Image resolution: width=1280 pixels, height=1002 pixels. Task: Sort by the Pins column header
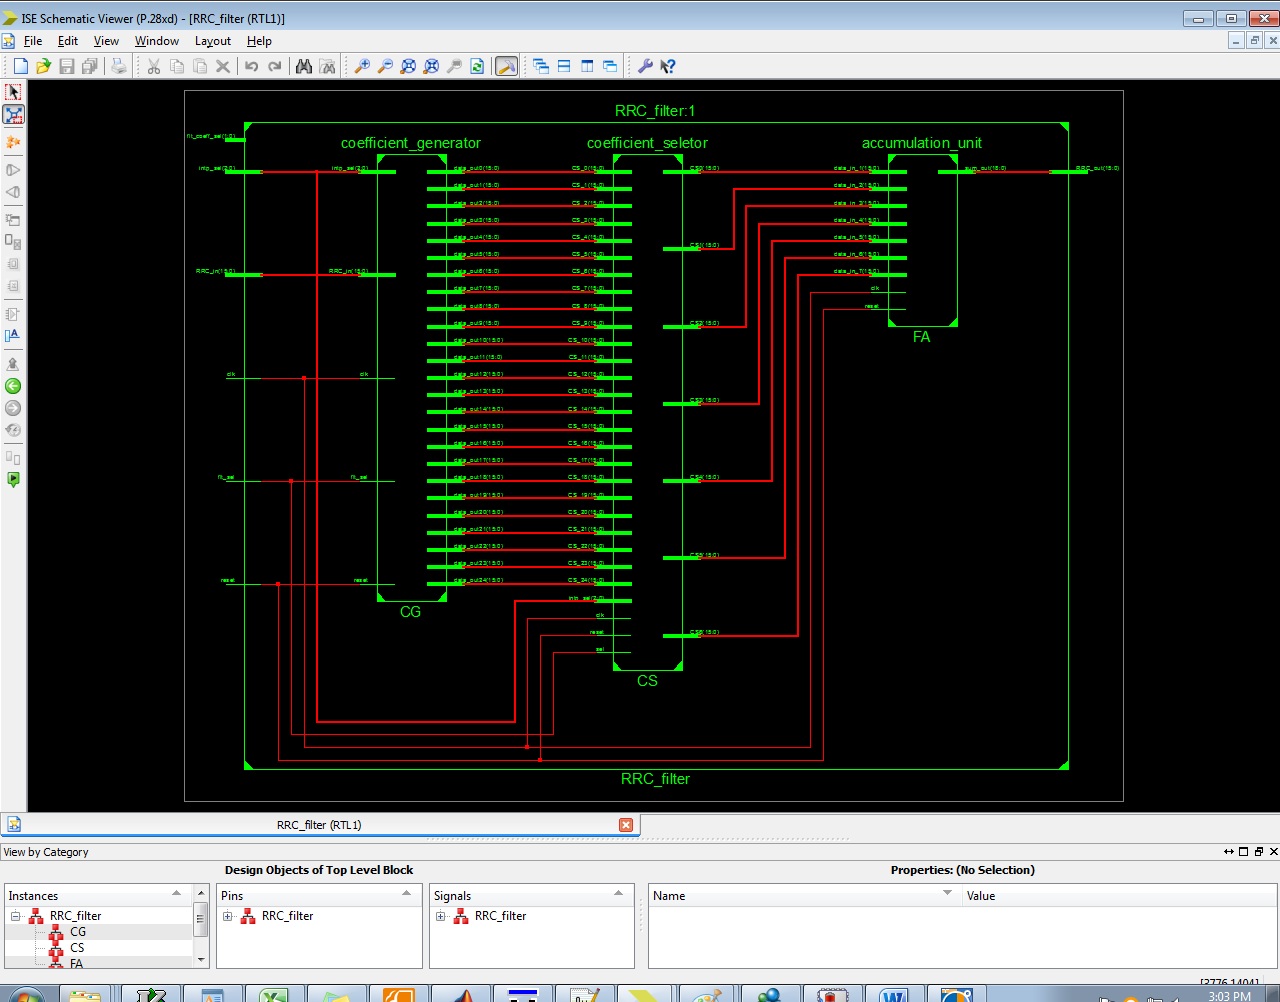[319, 895]
